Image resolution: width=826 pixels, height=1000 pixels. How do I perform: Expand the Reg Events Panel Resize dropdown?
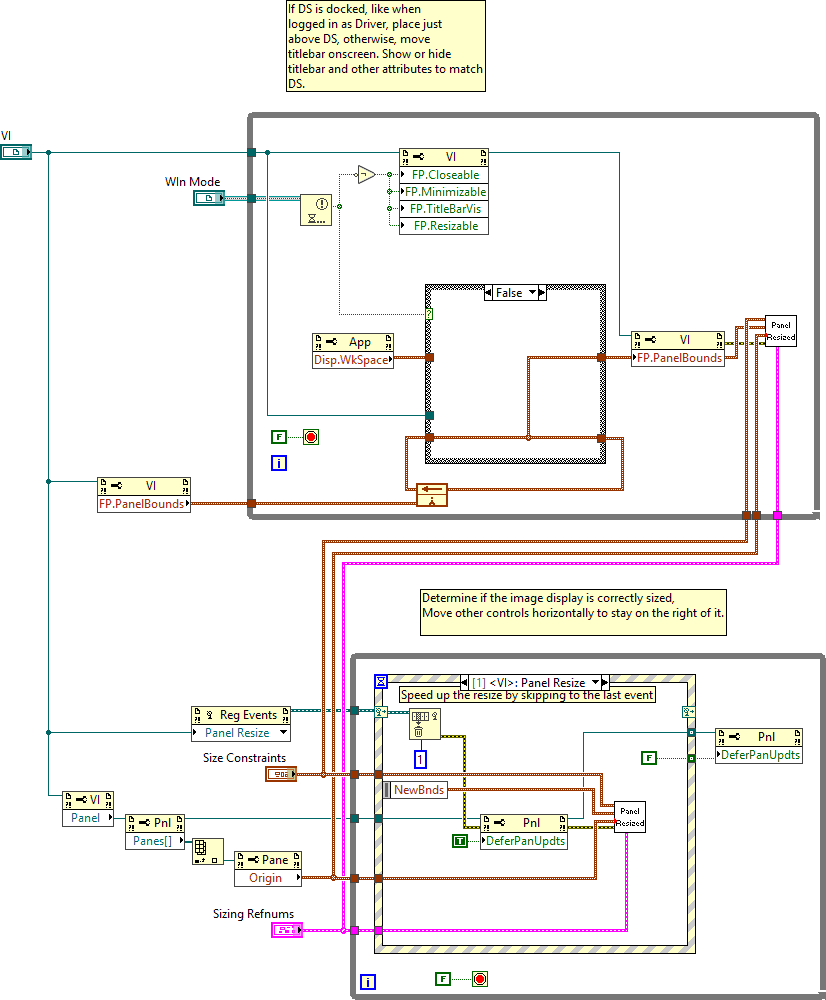pos(283,733)
